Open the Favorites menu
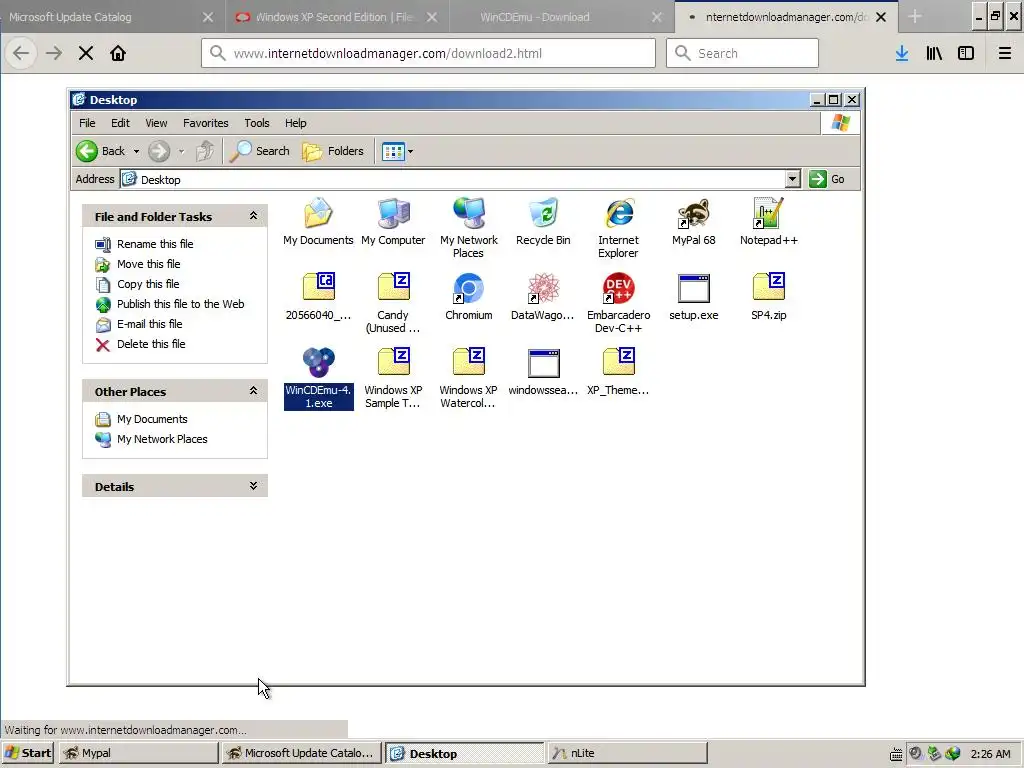 point(206,123)
